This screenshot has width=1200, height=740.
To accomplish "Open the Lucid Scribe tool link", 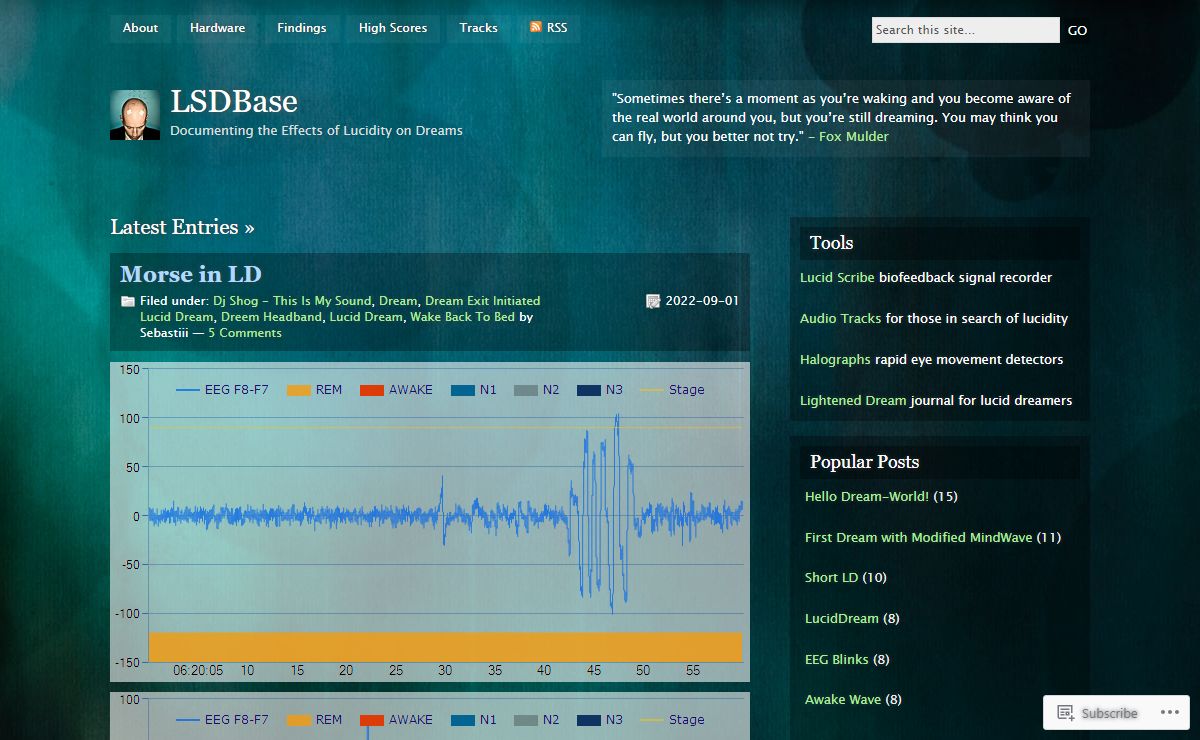I will coord(837,277).
